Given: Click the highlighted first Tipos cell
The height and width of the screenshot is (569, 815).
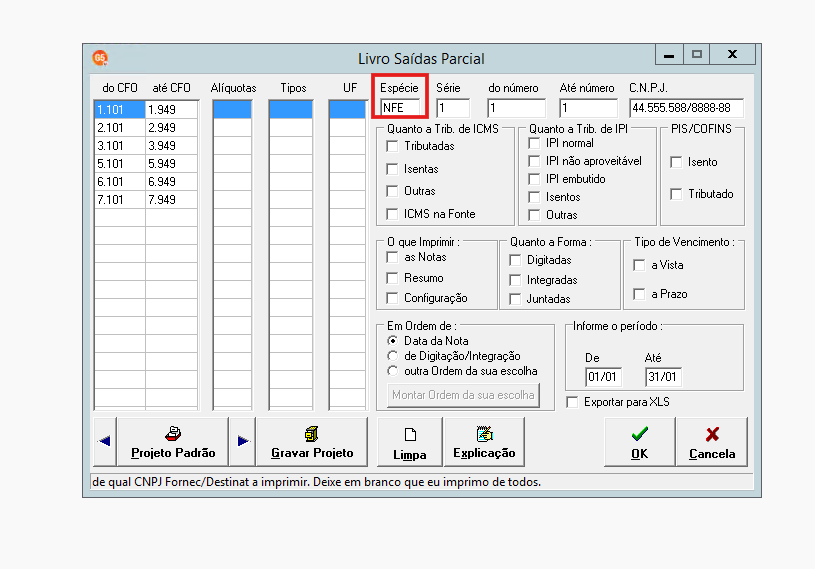Looking at the screenshot, I should [291, 110].
